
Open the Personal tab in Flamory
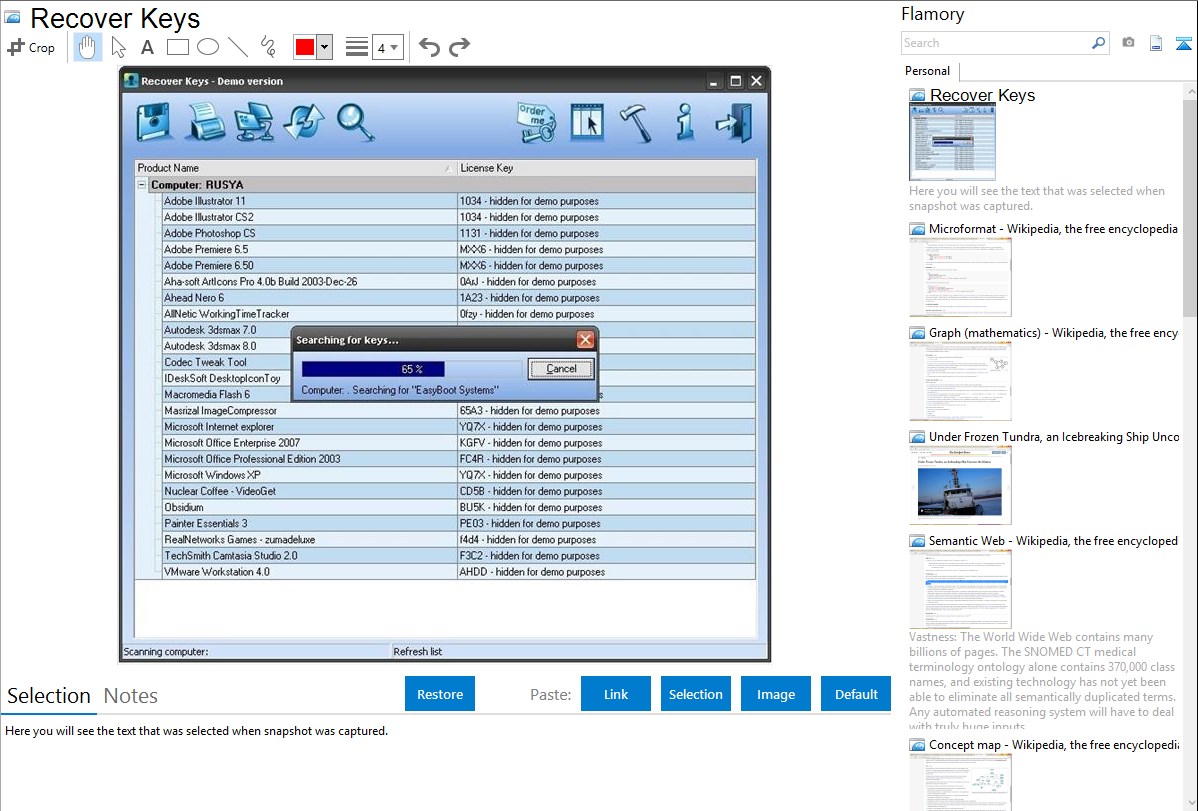click(x=928, y=71)
